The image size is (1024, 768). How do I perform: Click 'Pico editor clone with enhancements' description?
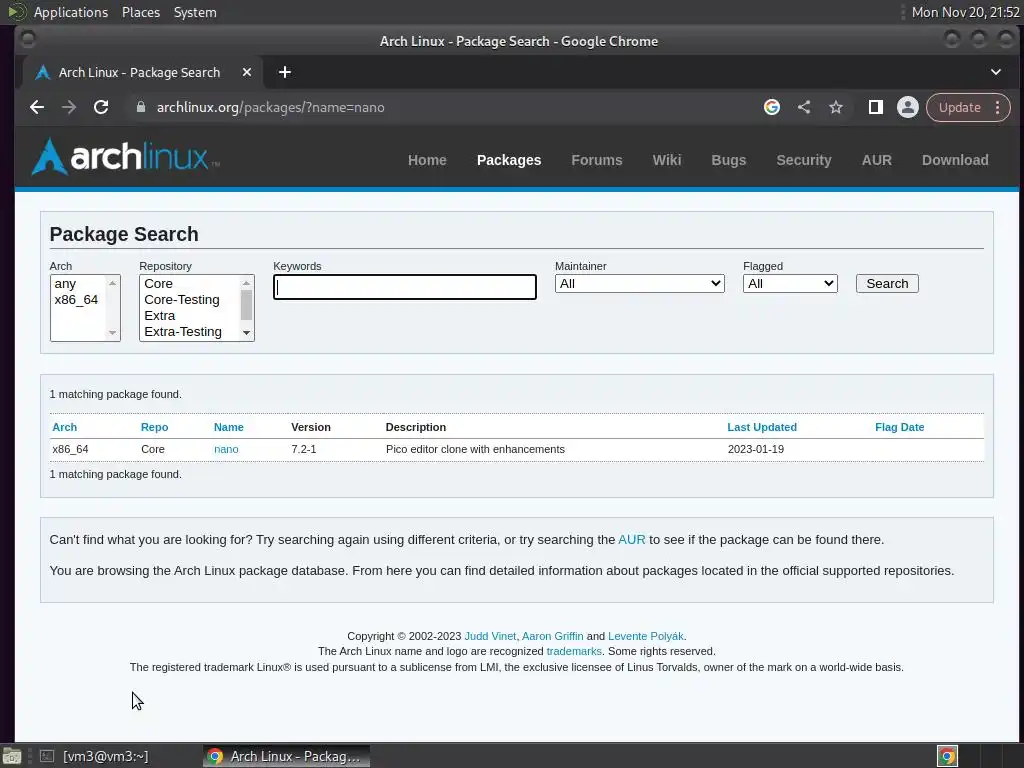475,449
